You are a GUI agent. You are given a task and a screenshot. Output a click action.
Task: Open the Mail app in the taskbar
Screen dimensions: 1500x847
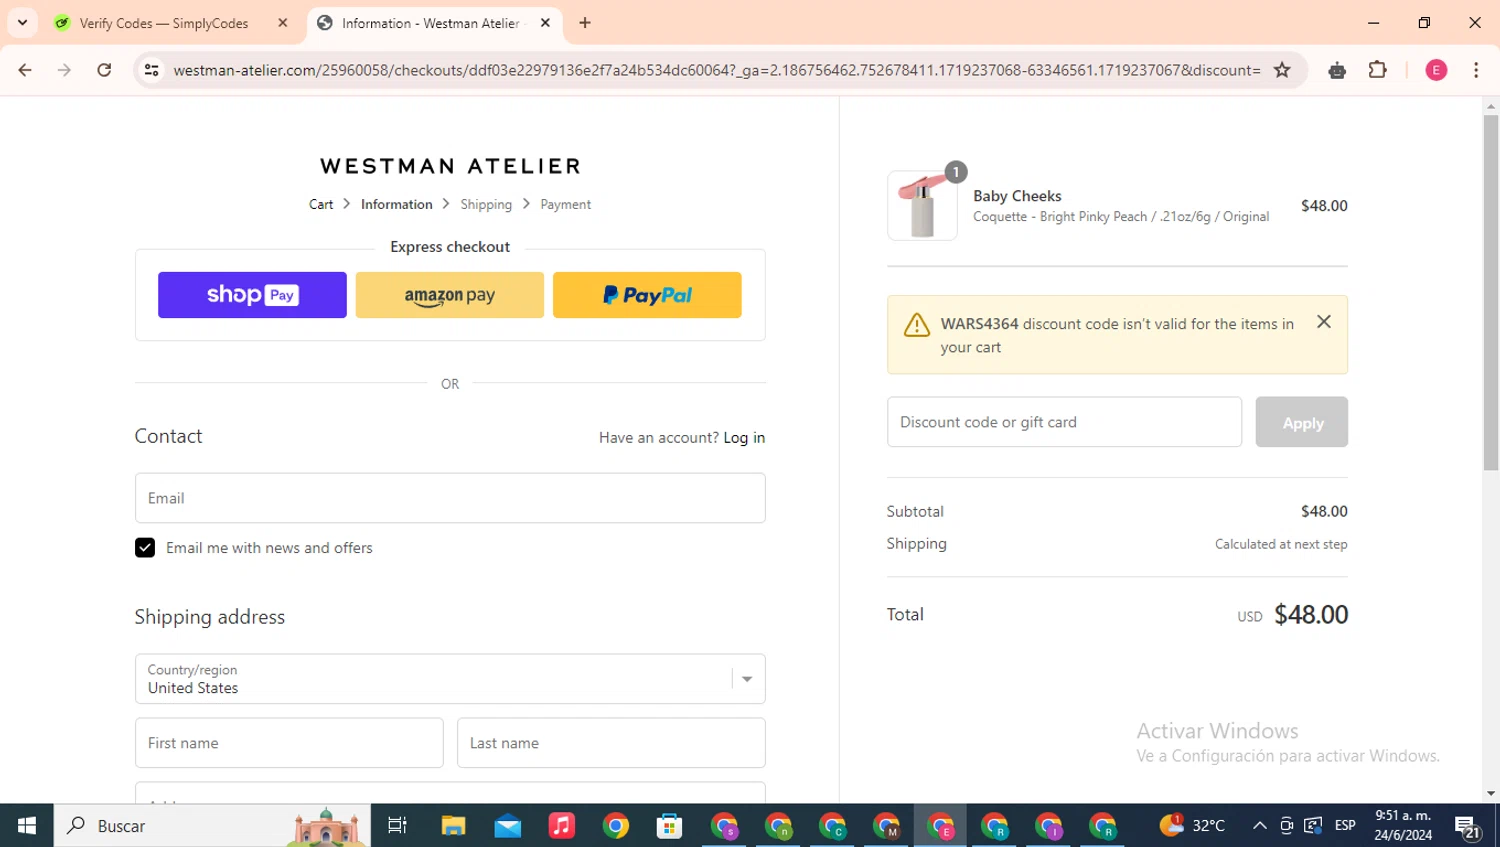[x=507, y=826]
